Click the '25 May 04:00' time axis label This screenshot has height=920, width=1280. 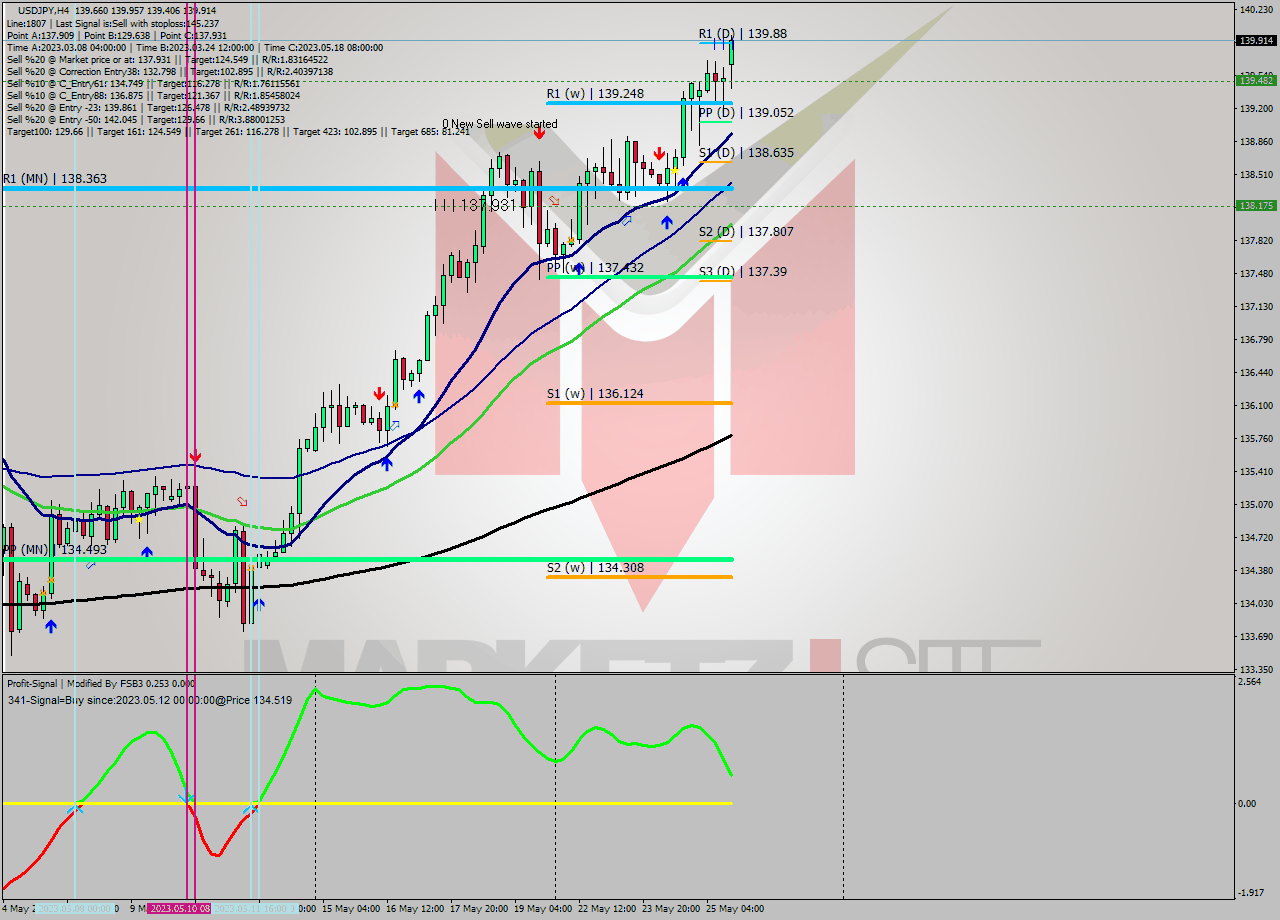pos(736,909)
